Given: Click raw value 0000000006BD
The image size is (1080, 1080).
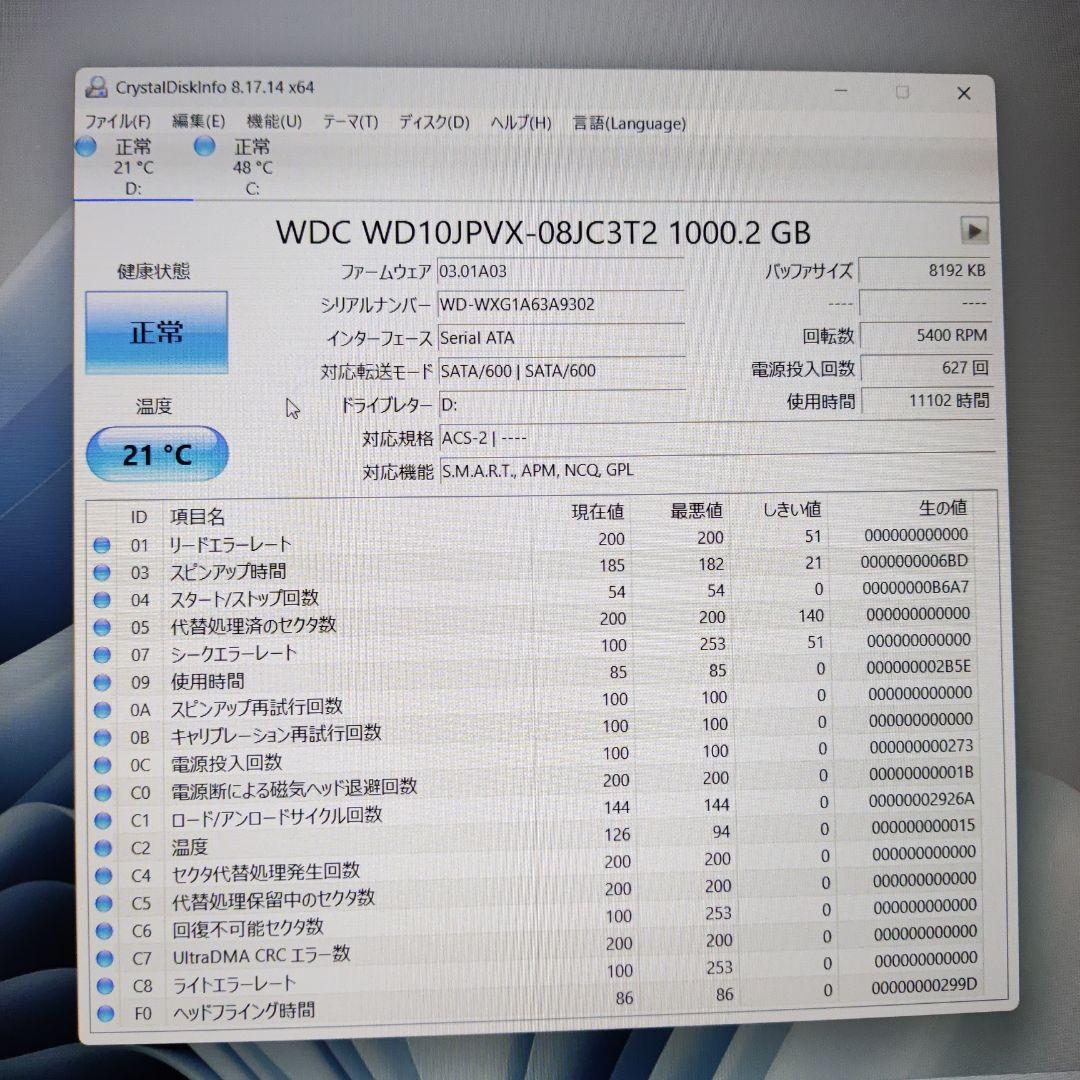Looking at the screenshot, I should [x=914, y=561].
